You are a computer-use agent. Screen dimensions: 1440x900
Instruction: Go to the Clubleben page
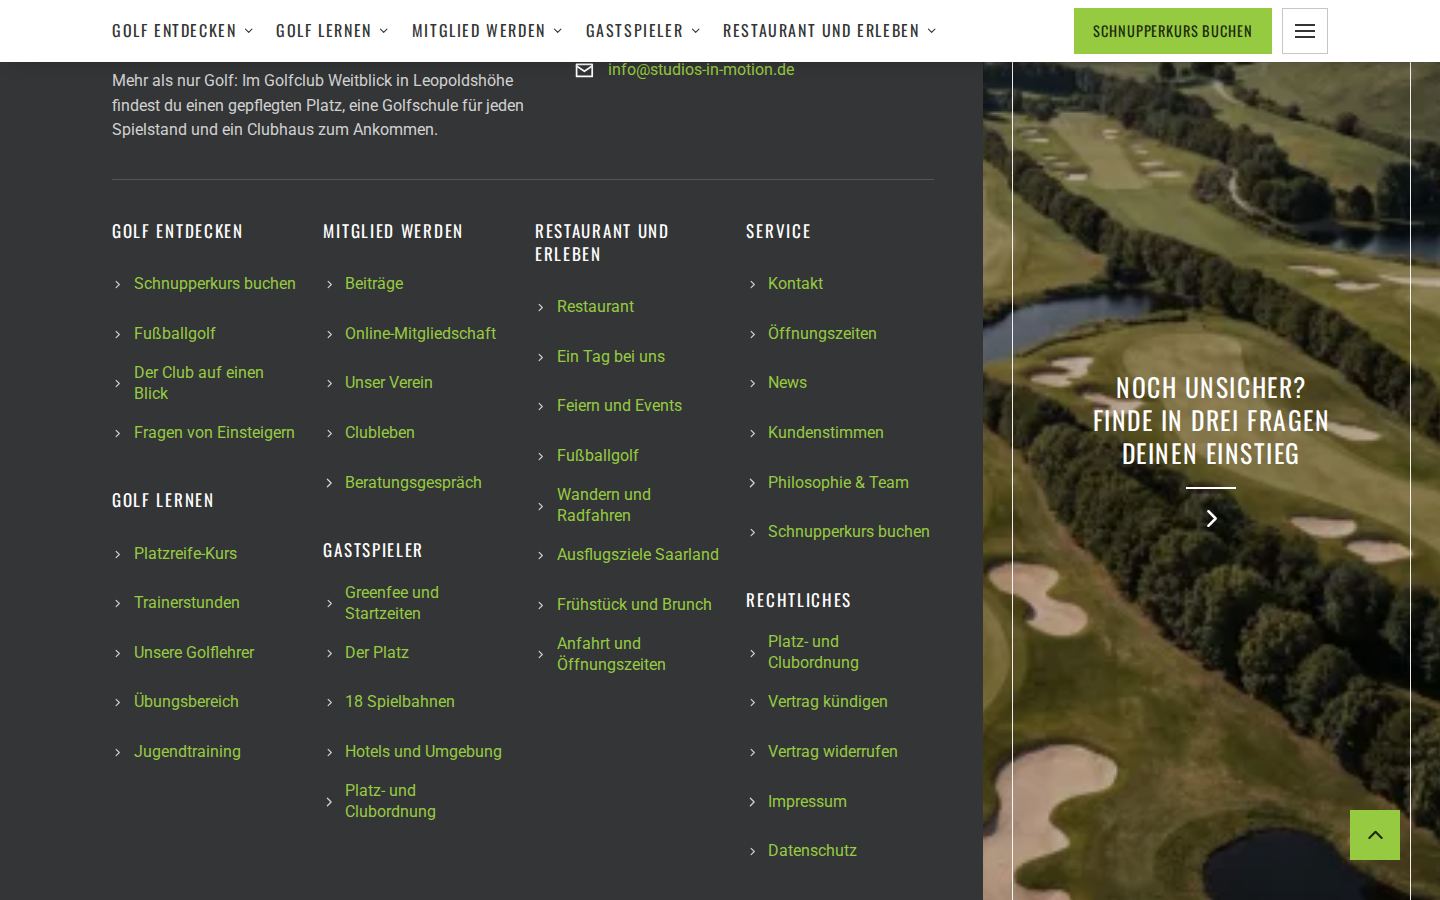coord(380,432)
